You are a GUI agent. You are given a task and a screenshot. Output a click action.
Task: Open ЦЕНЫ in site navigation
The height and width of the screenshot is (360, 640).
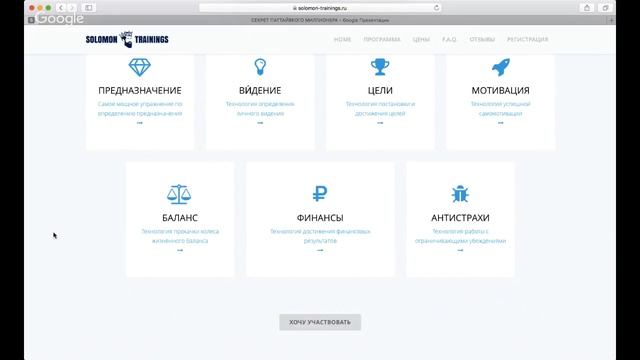click(421, 39)
